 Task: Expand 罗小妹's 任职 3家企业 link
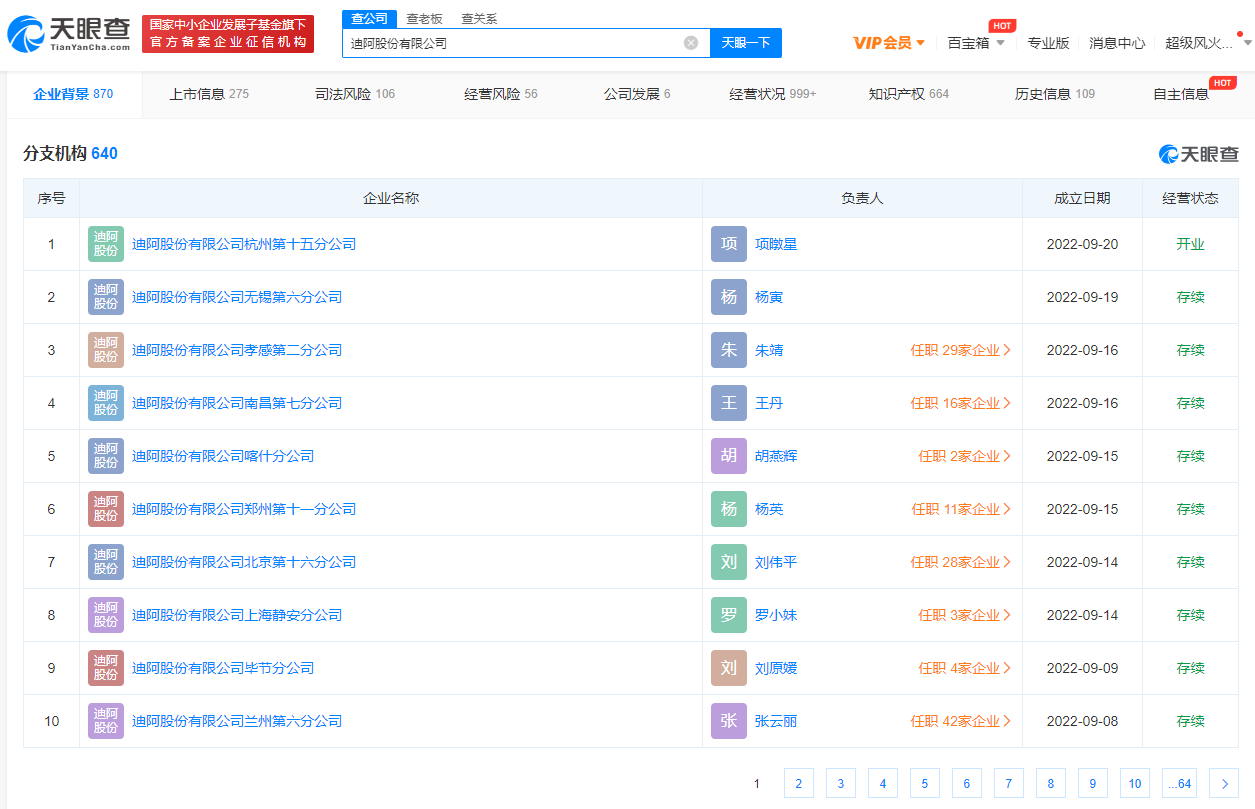[x=965, y=615]
